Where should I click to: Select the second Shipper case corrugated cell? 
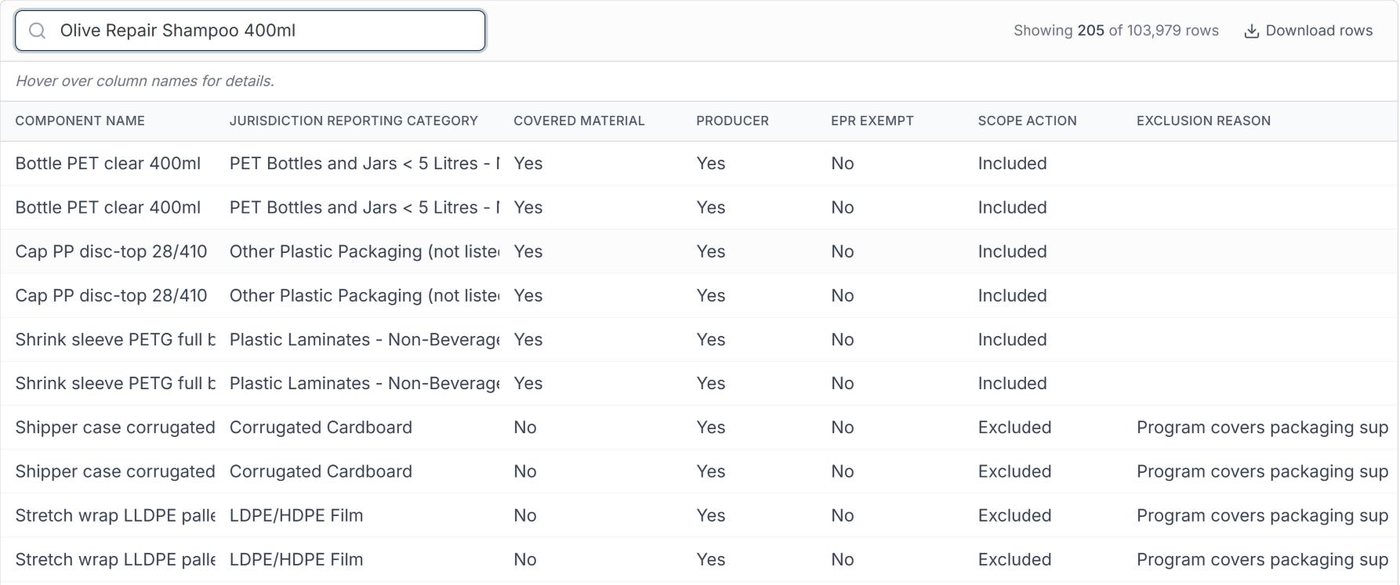(115, 472)
